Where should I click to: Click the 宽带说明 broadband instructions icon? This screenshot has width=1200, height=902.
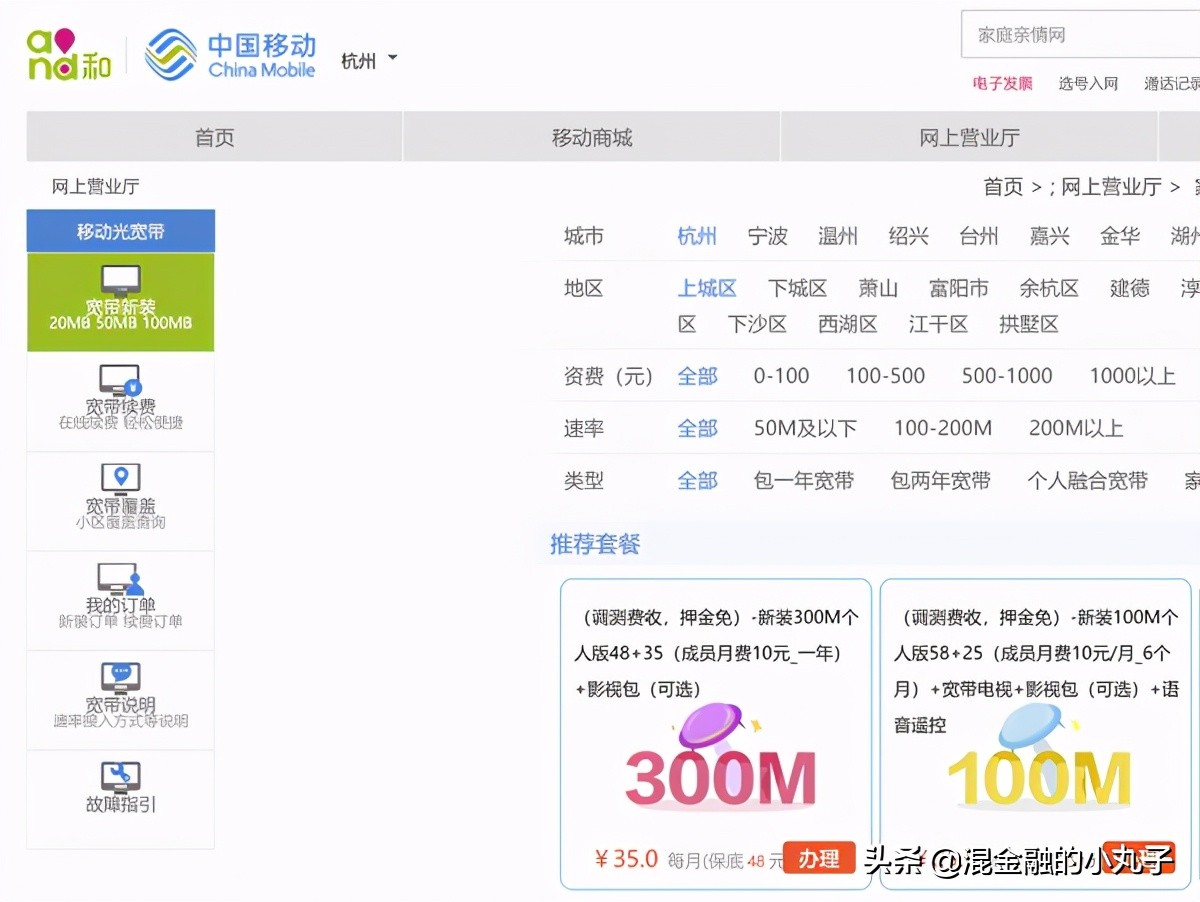tap(120, 697)
